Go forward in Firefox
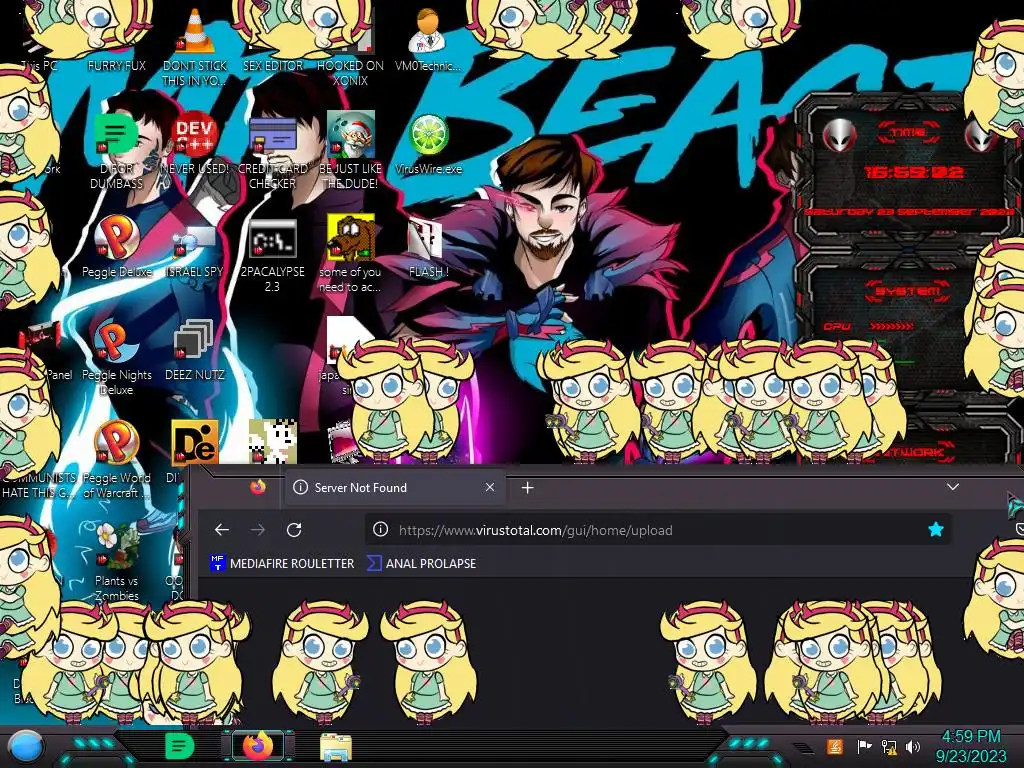 click(x=258, y=530)
